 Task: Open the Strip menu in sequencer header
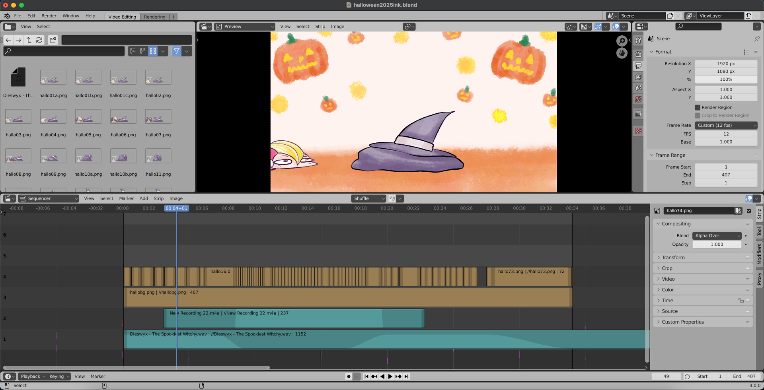coord(159,198)
